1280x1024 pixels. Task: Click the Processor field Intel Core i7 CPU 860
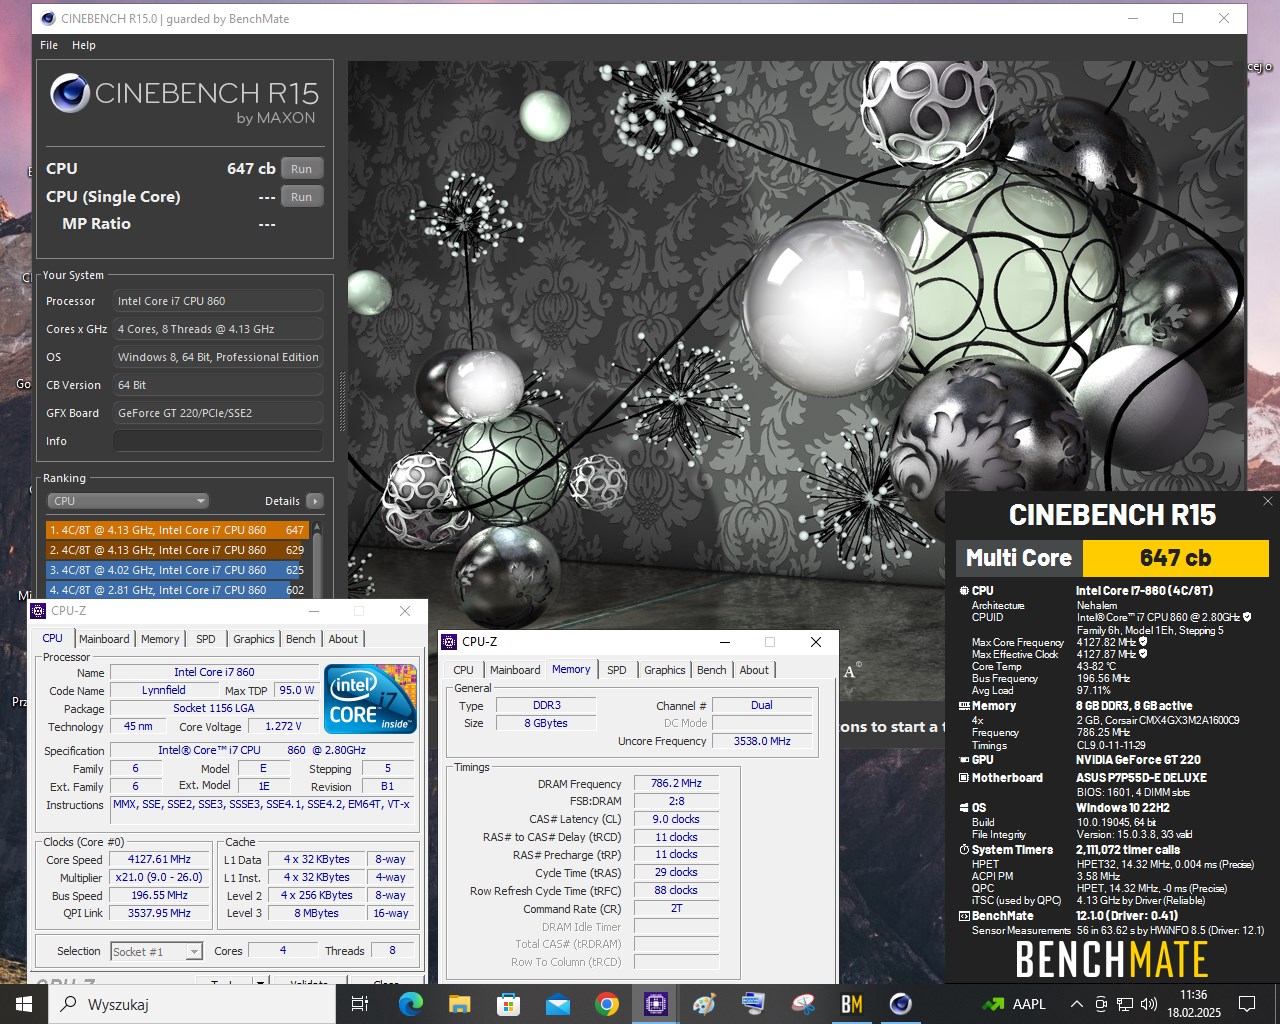click(218, 301)
